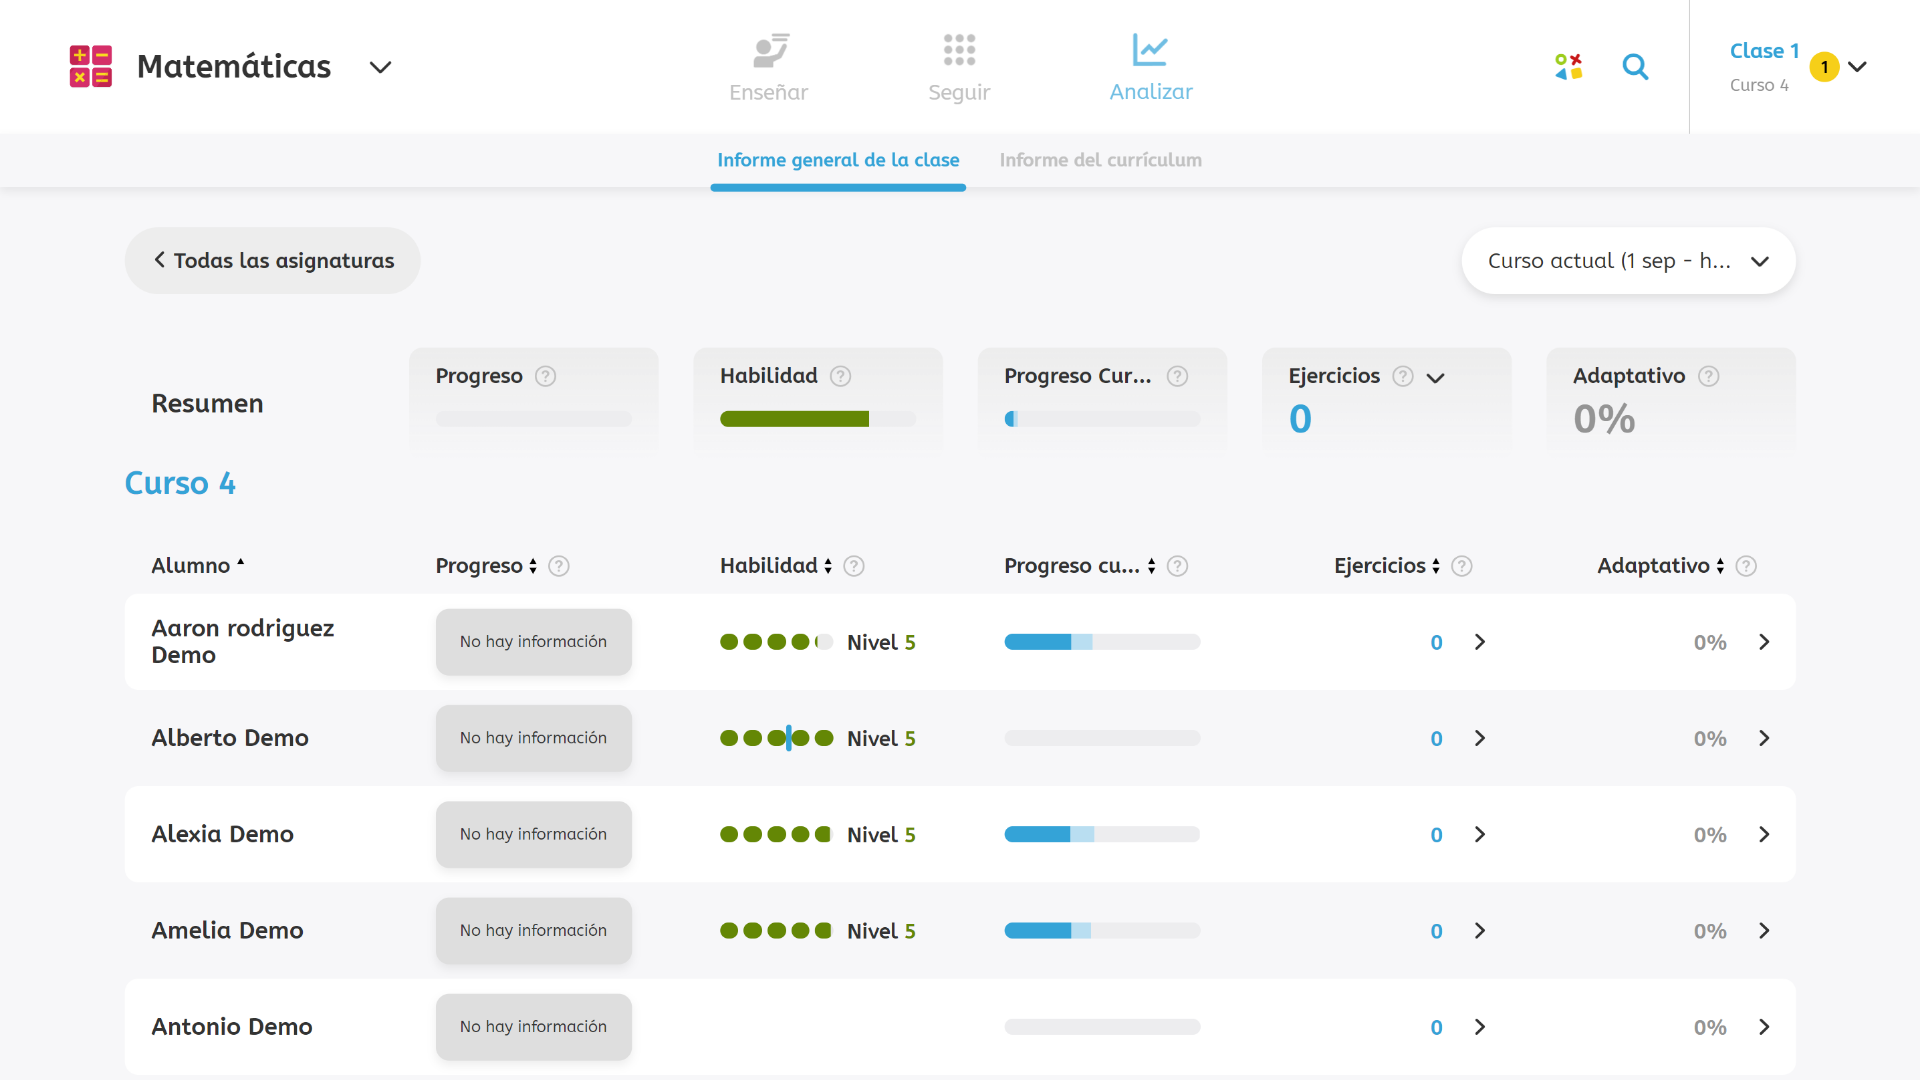
Task: Click help icon next to Habilidad summary
Action: pos(841,376)
